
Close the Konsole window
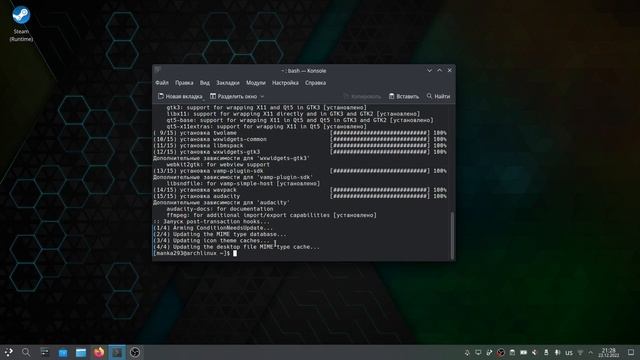(x=450, y=70)
